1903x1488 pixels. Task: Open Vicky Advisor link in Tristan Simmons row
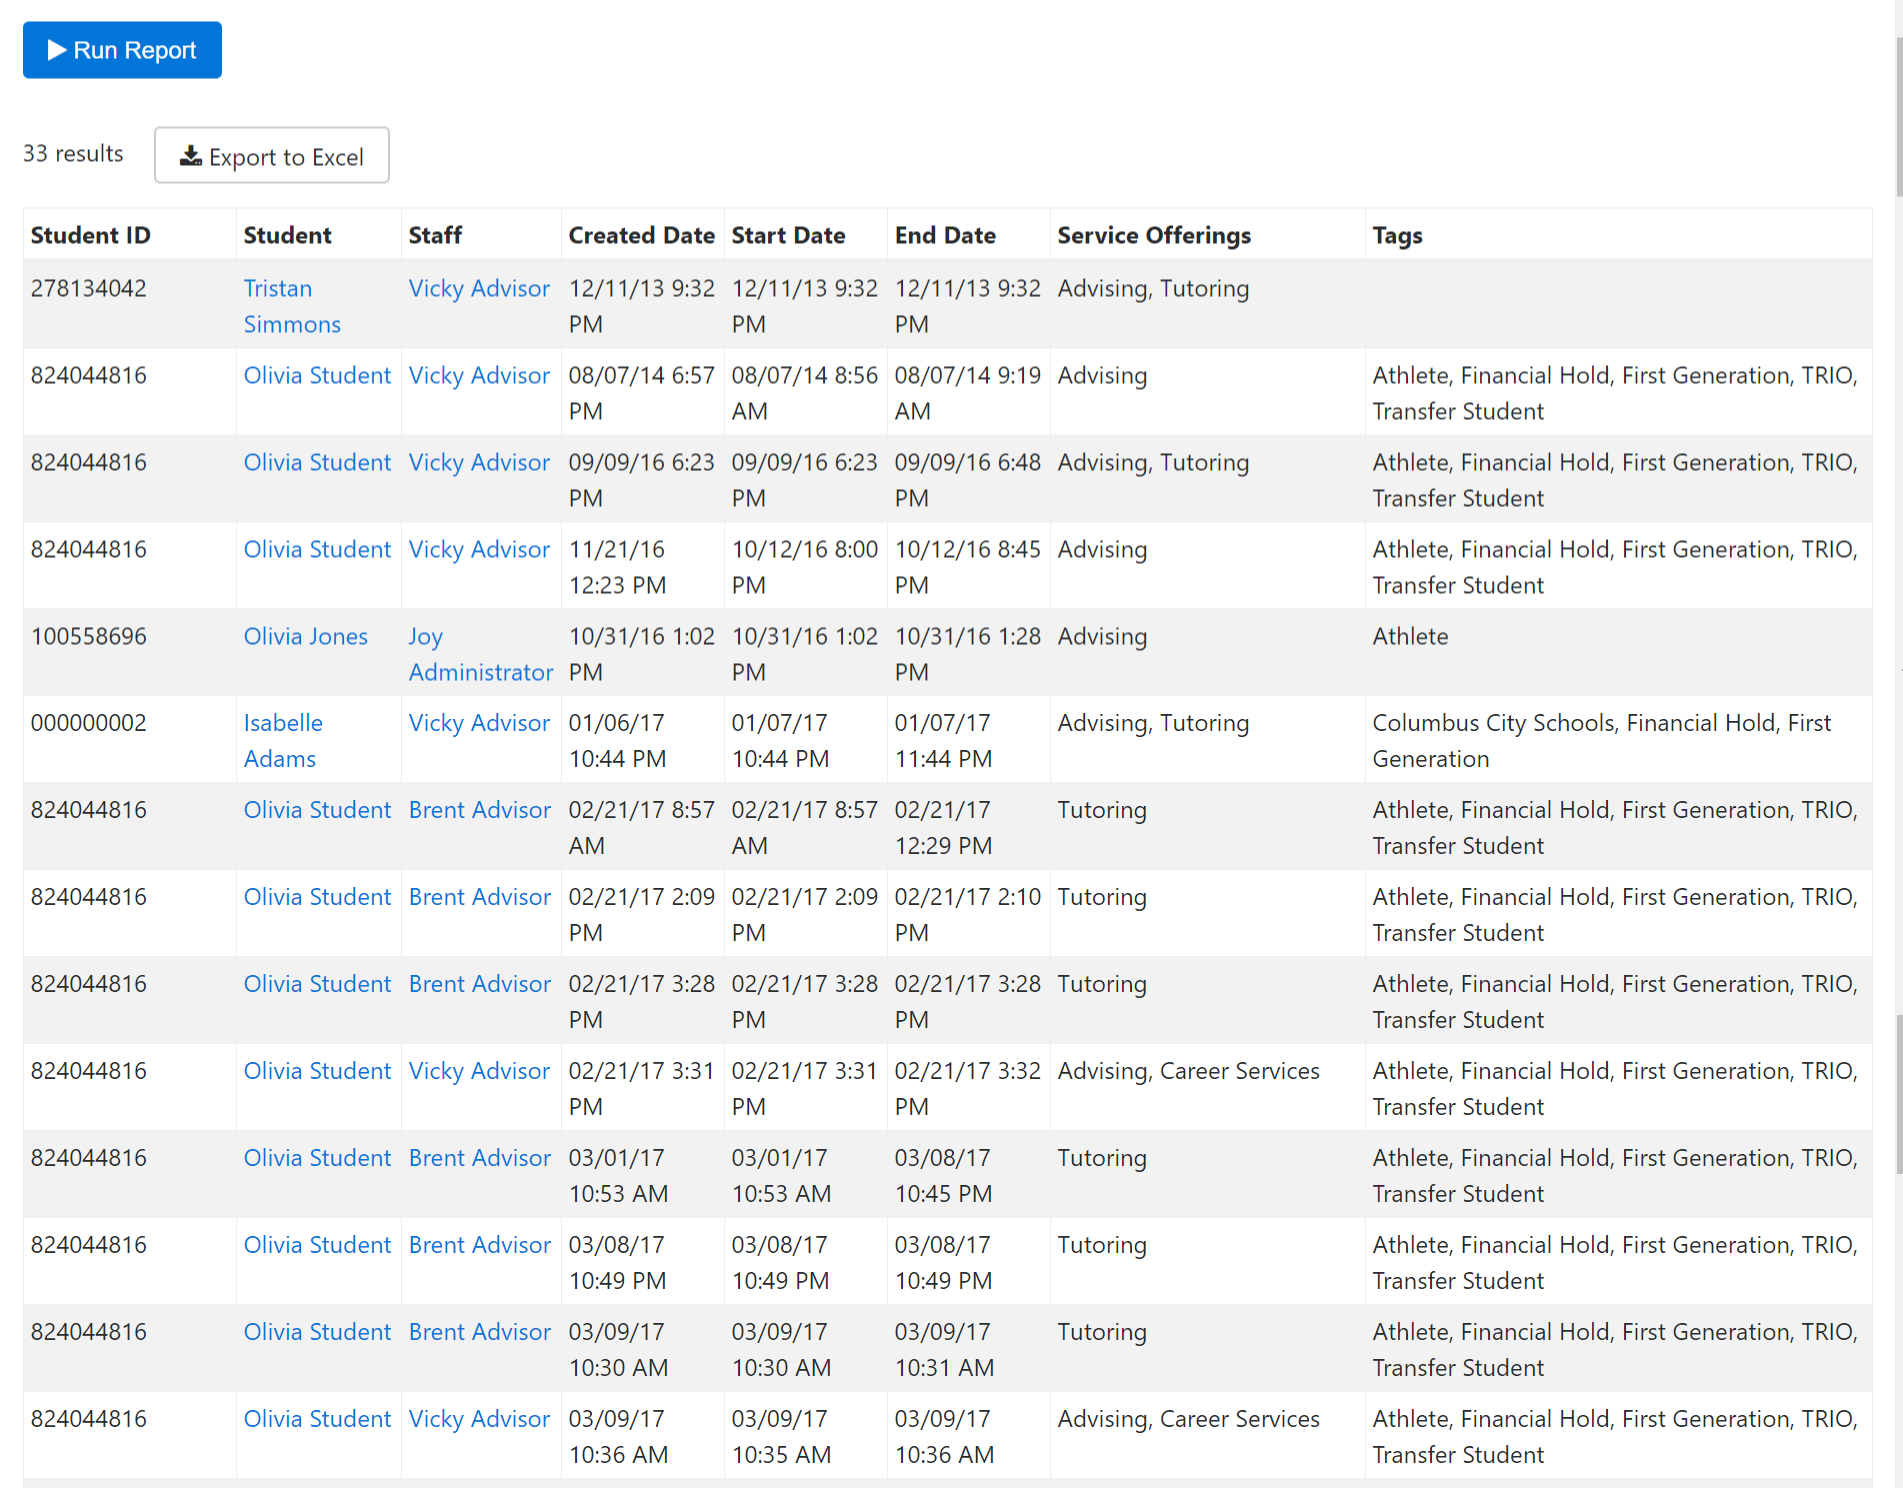point(479,288)
